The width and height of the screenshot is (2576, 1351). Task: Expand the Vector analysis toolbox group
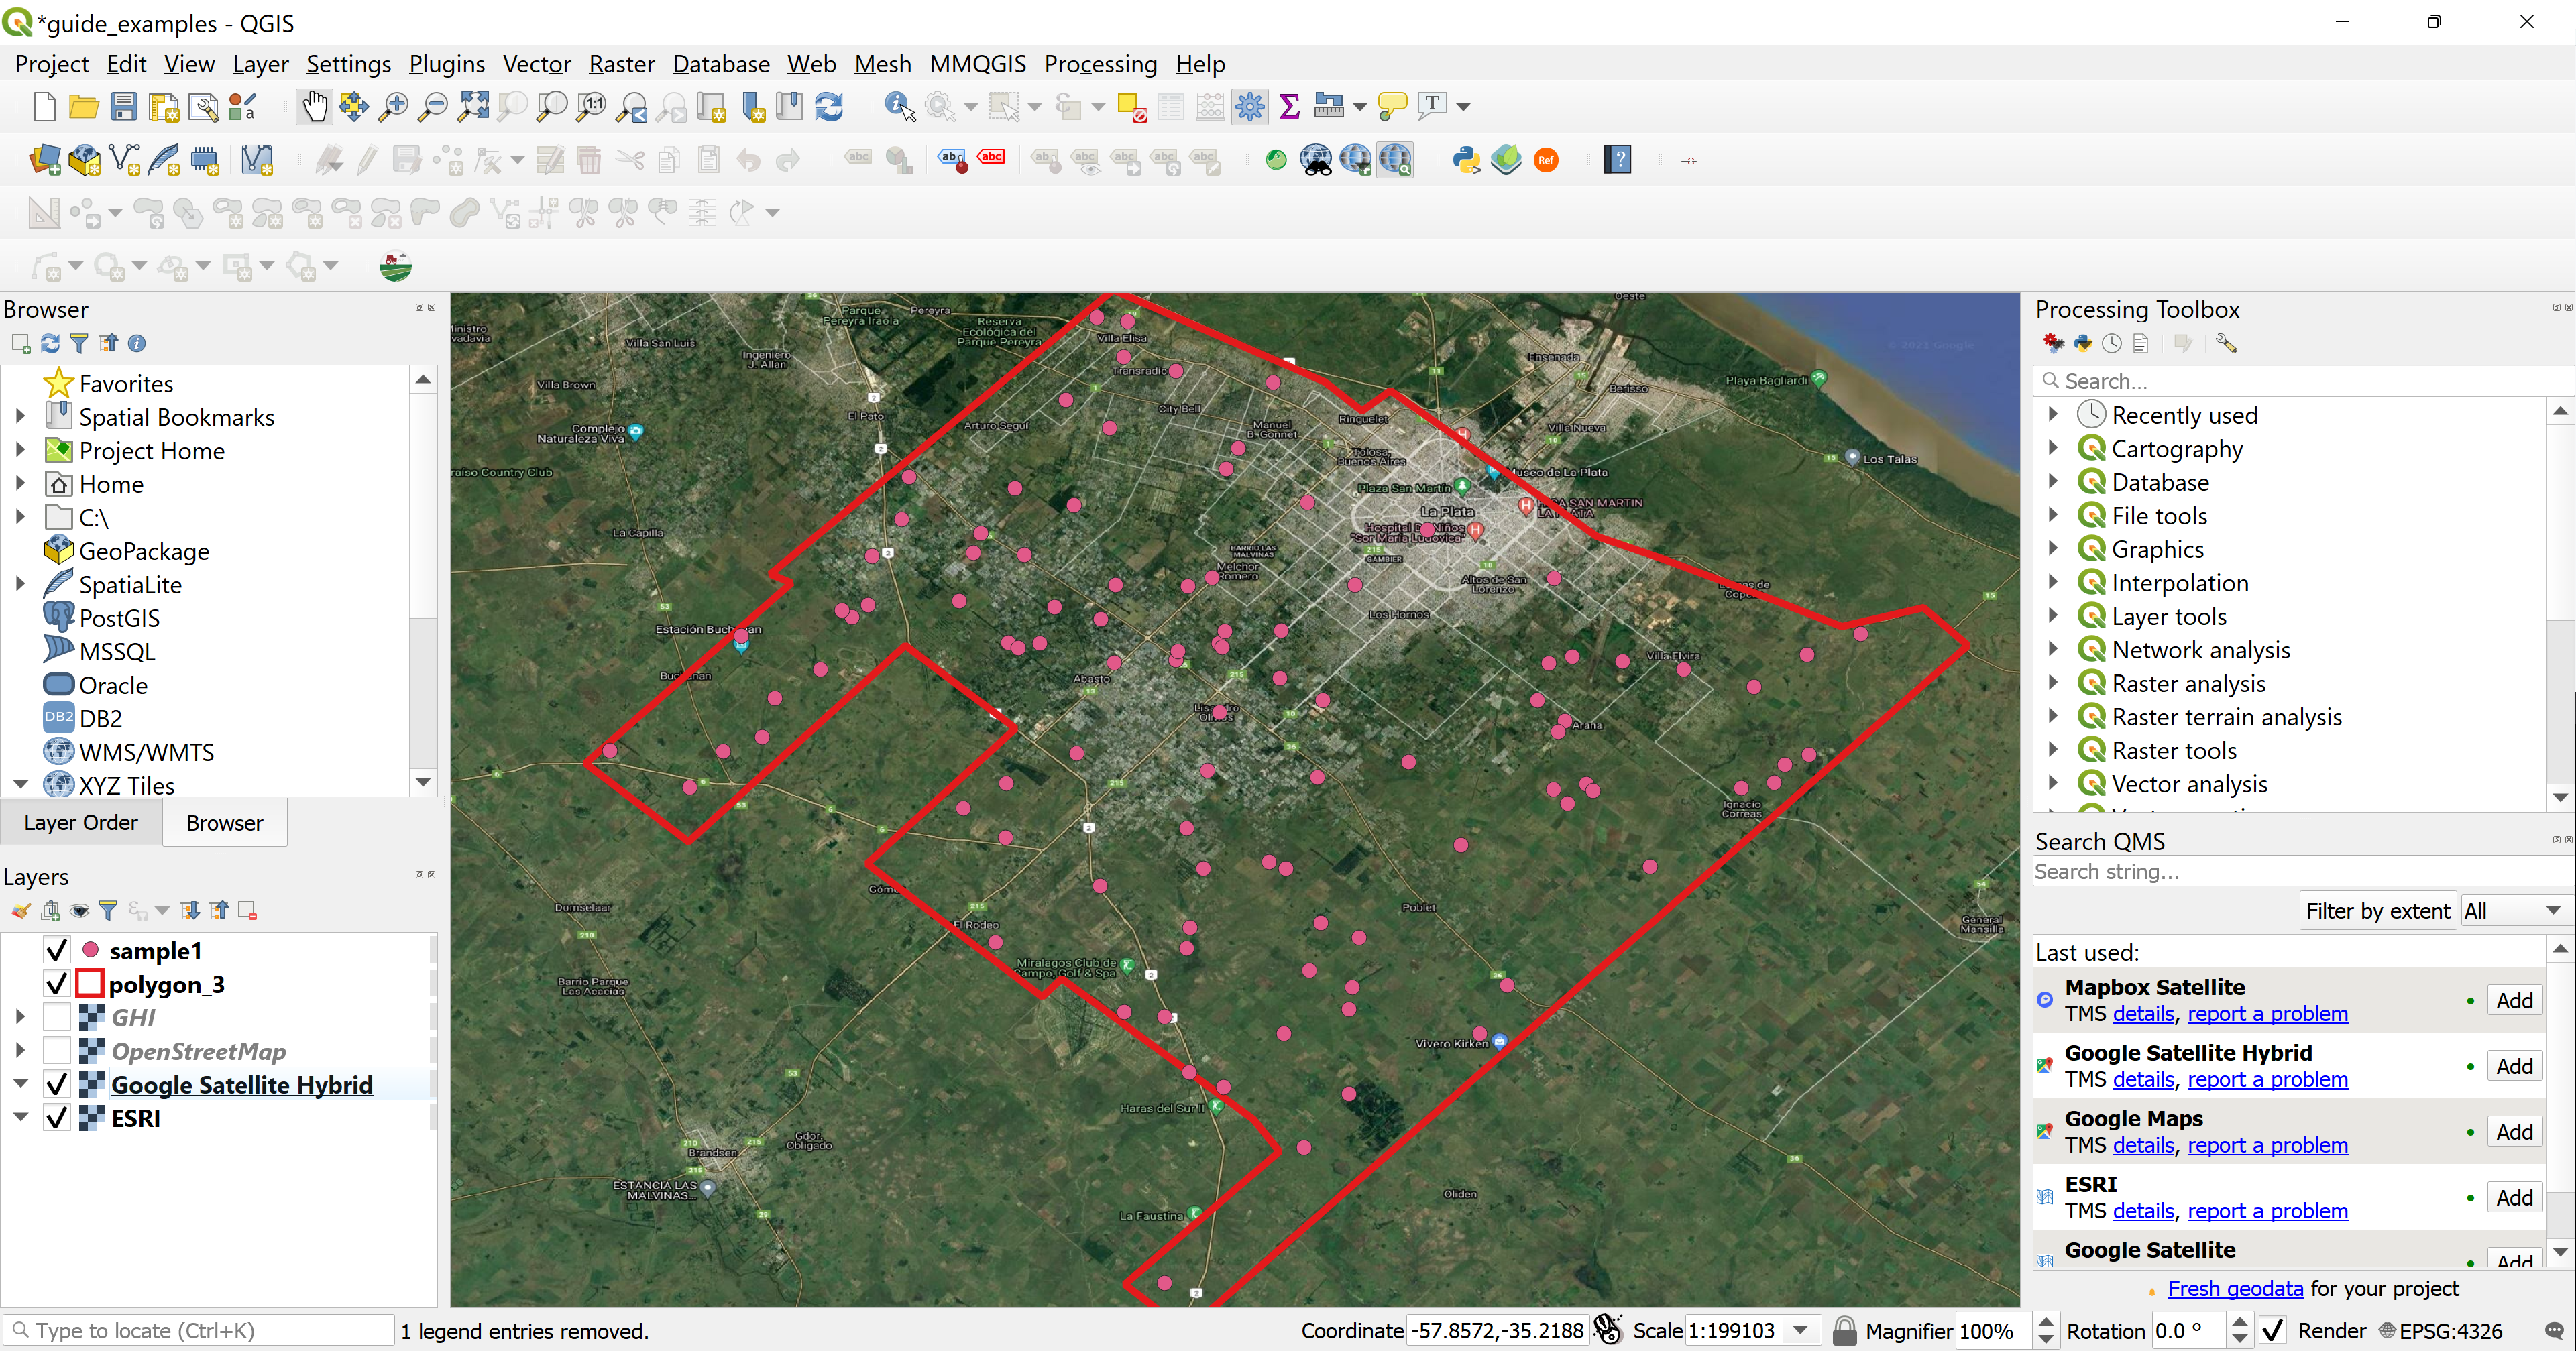pyautogui.click(x=2053, y=784)
